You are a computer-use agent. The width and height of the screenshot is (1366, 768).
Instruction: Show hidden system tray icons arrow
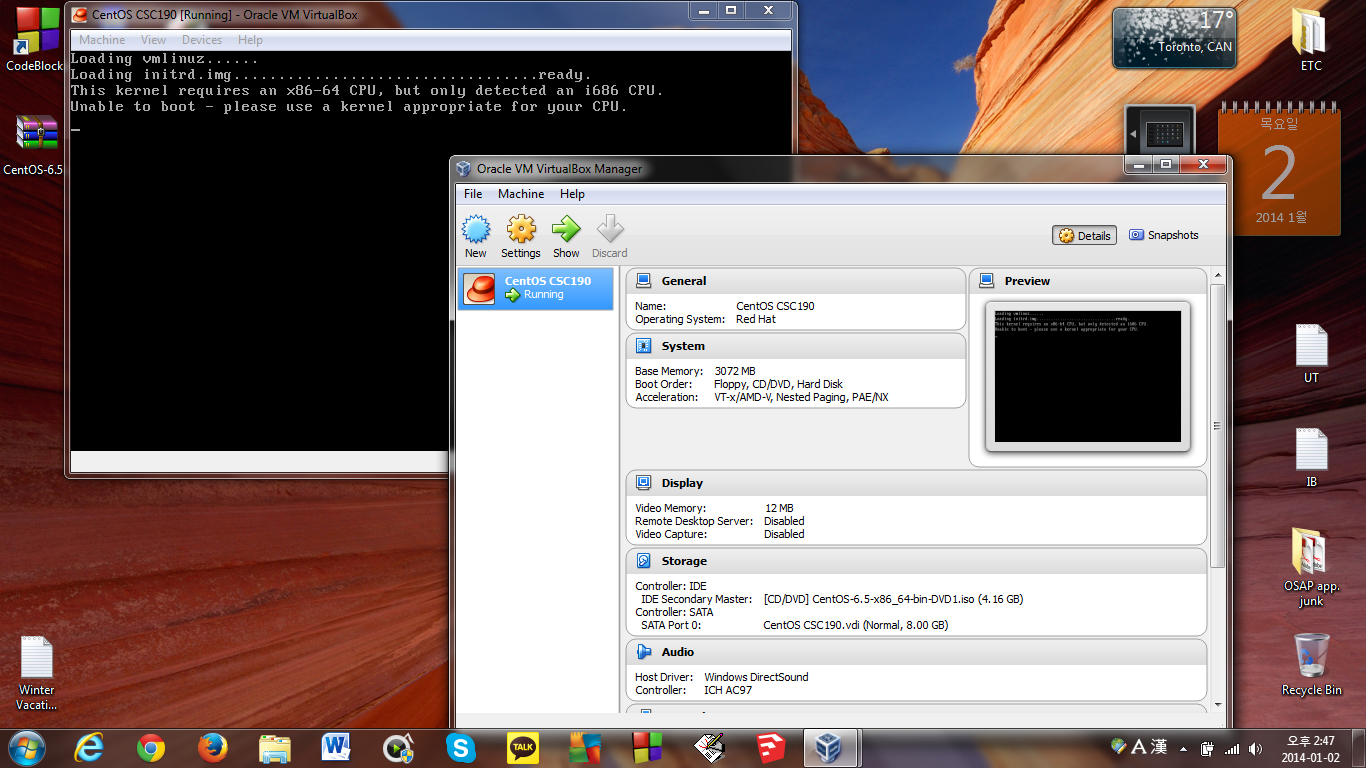click(x=1184, y=748)
